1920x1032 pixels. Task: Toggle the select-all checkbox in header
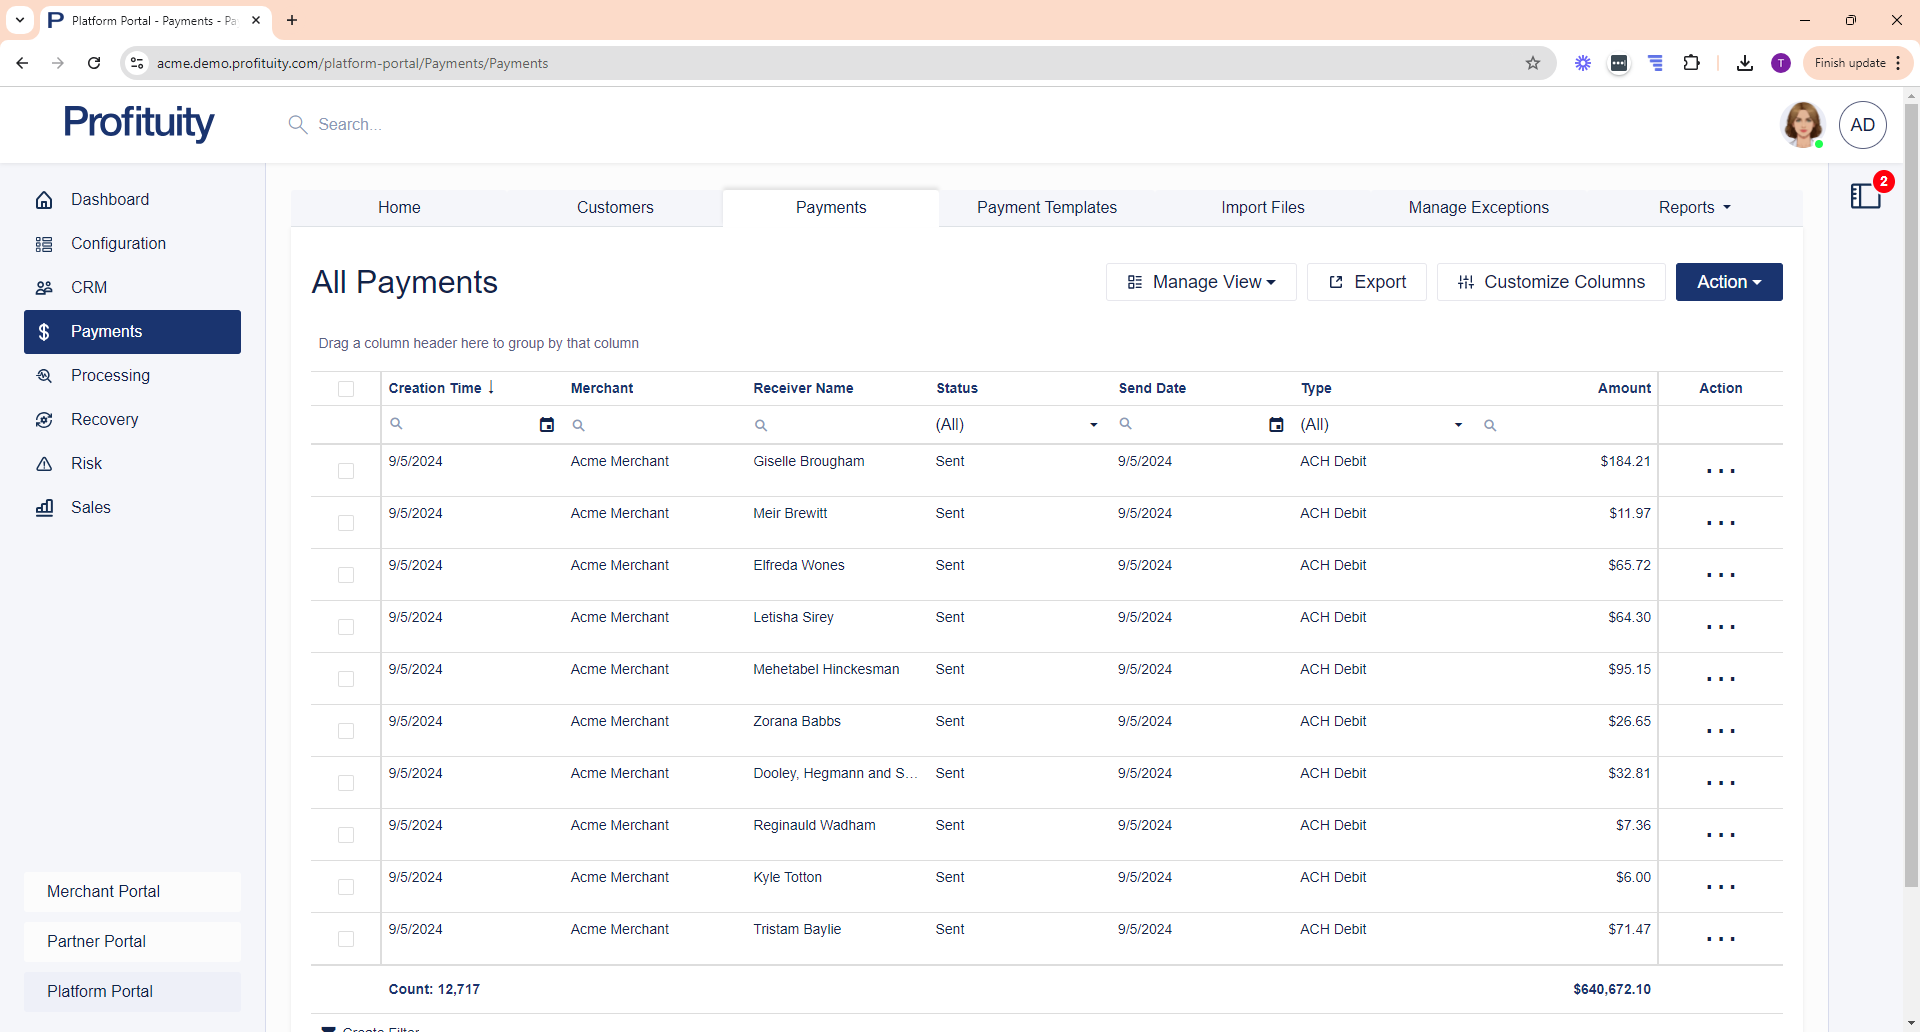(346, 389)
